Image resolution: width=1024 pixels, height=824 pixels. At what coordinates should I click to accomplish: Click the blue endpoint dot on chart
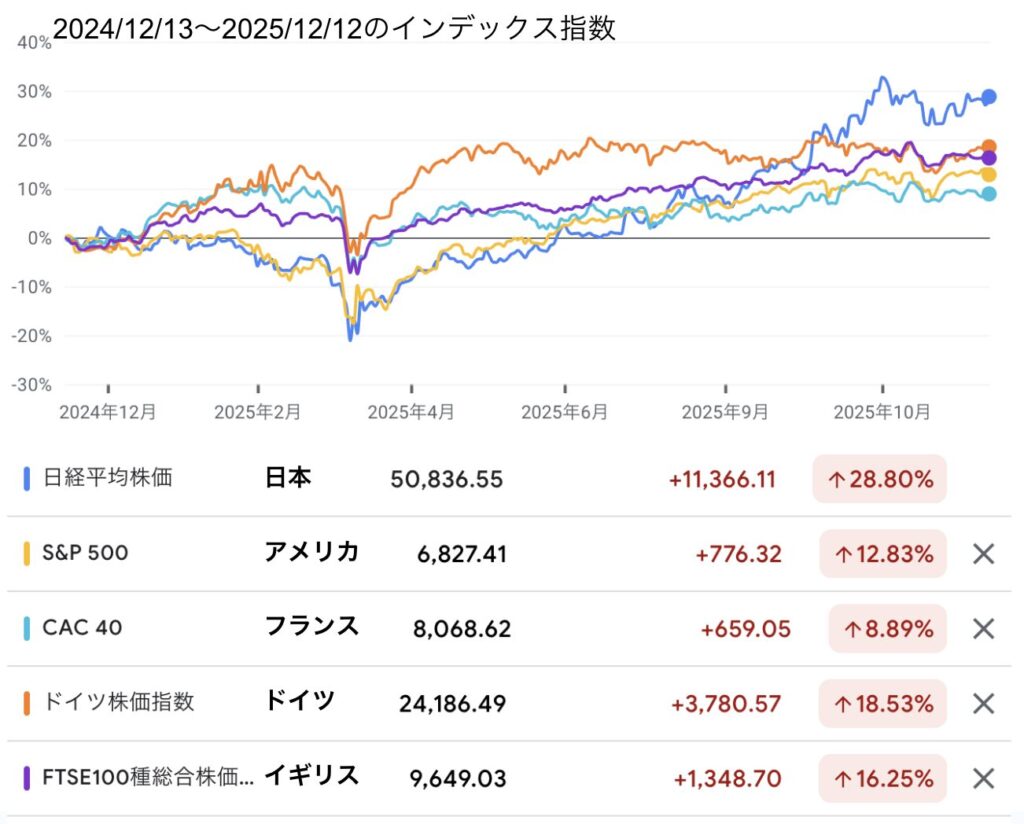[989, 97]
